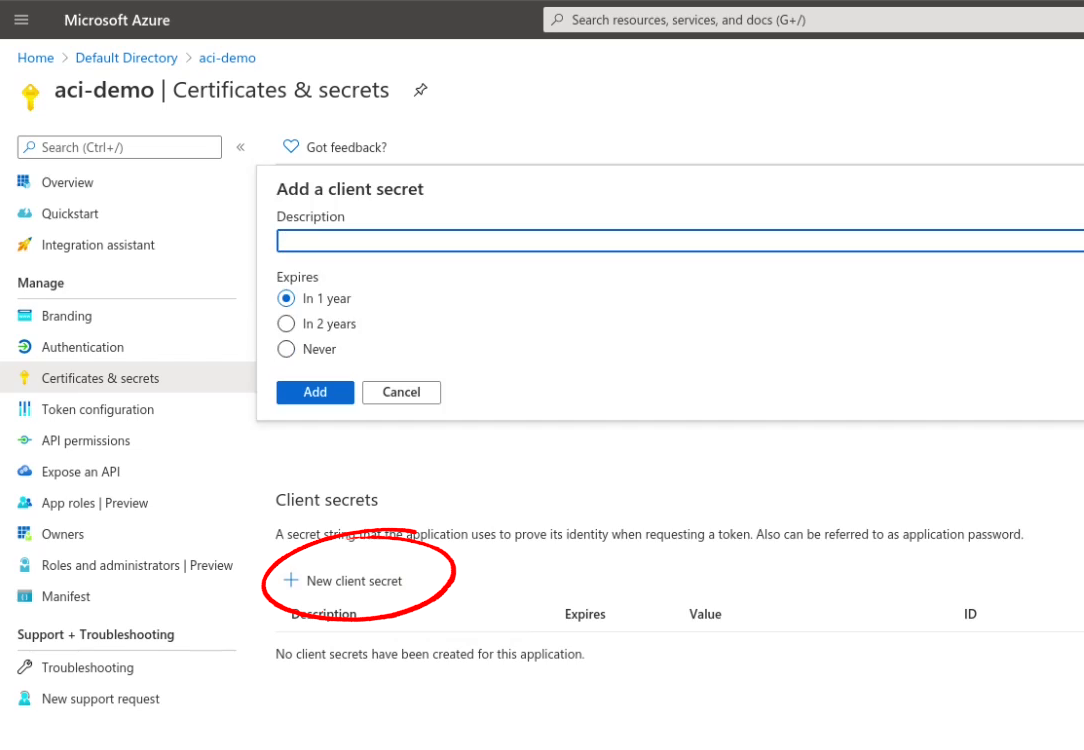The image size is (1084, 750).
Task: Click the Client secrets section heading
Action: click(327, 500)
